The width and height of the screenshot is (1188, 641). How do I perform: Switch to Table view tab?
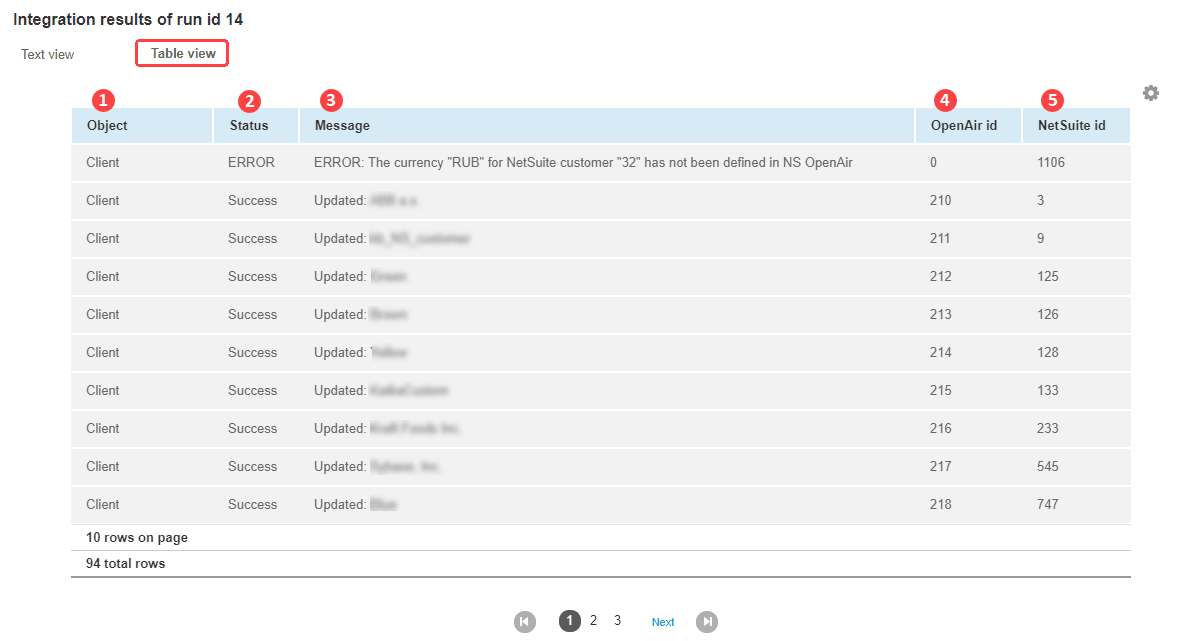[183, 53]
